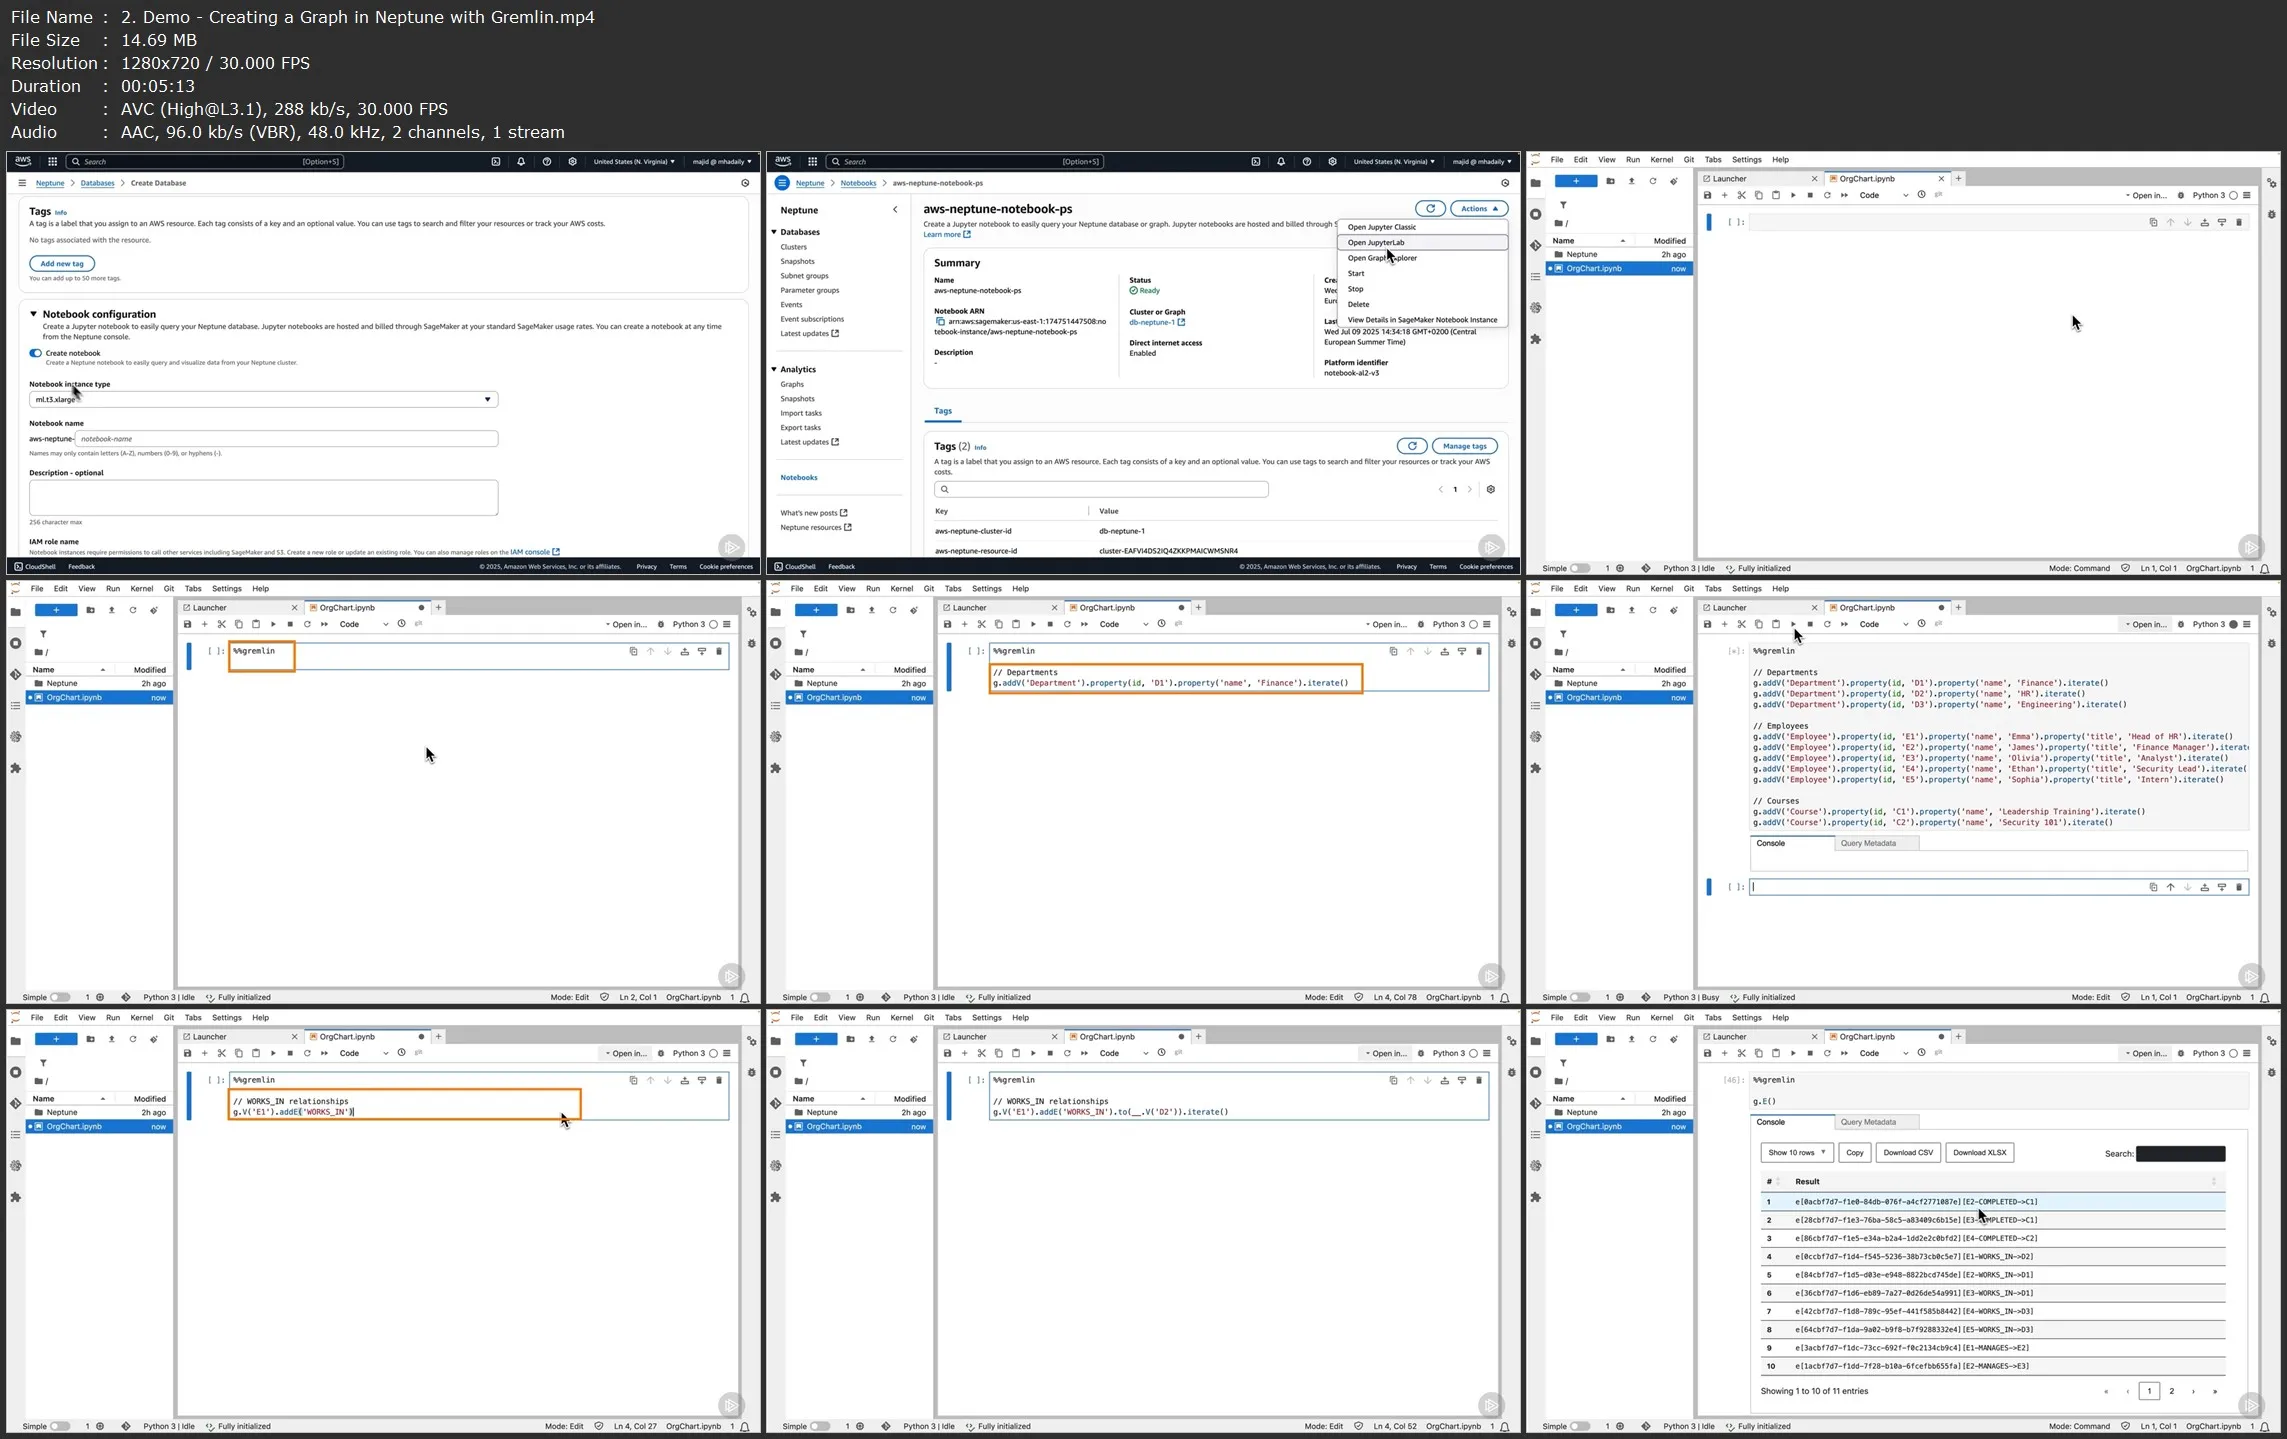Open Kernel menu in g.E() results frame
Viewport: 2287px width, 1439px height.
pyautogui.click(x=1661, y=1018)
